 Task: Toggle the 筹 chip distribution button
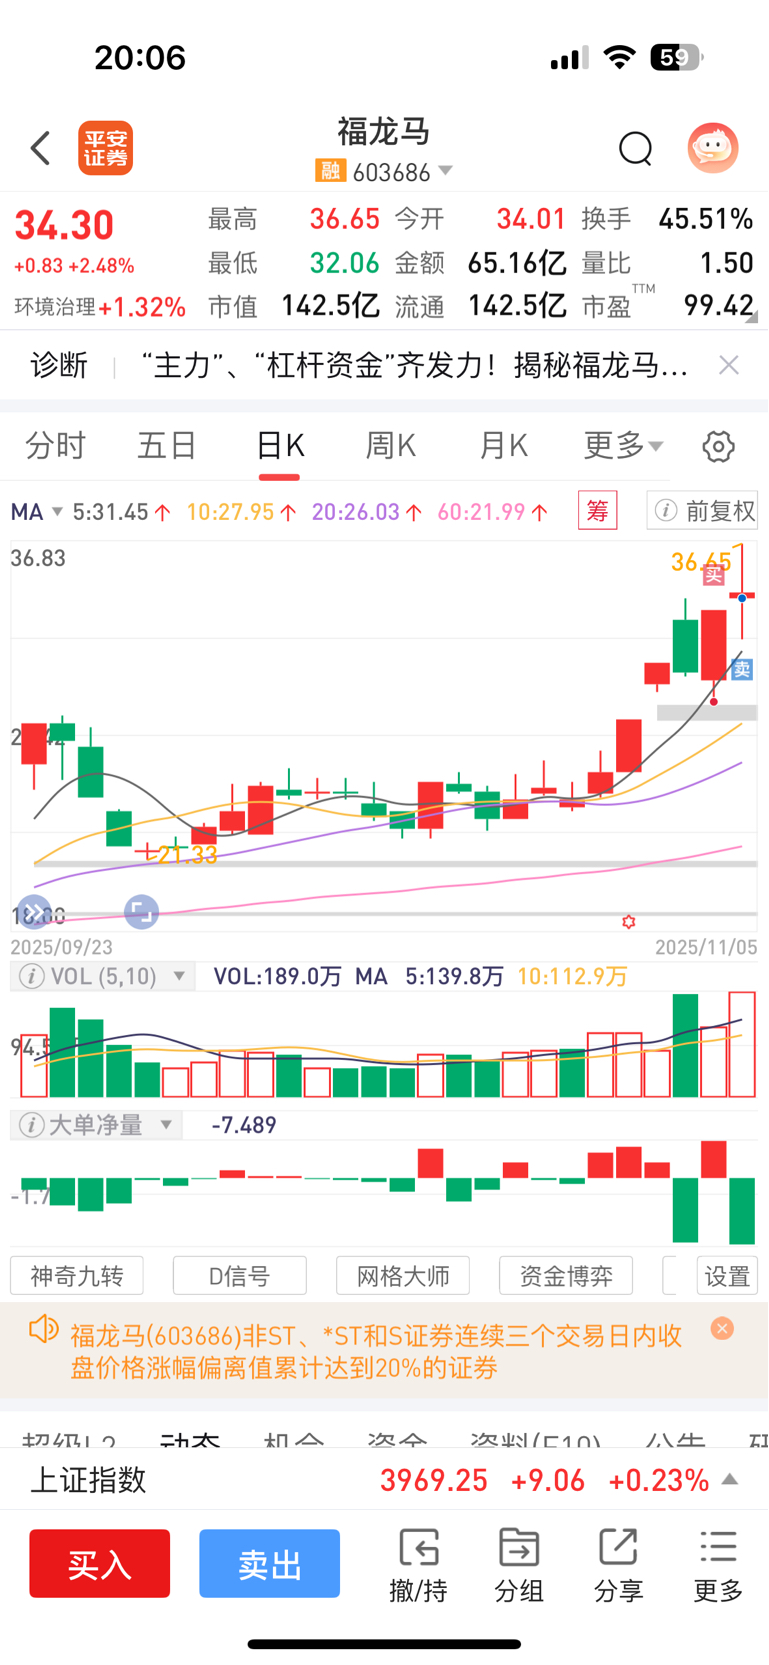point(598,511)
